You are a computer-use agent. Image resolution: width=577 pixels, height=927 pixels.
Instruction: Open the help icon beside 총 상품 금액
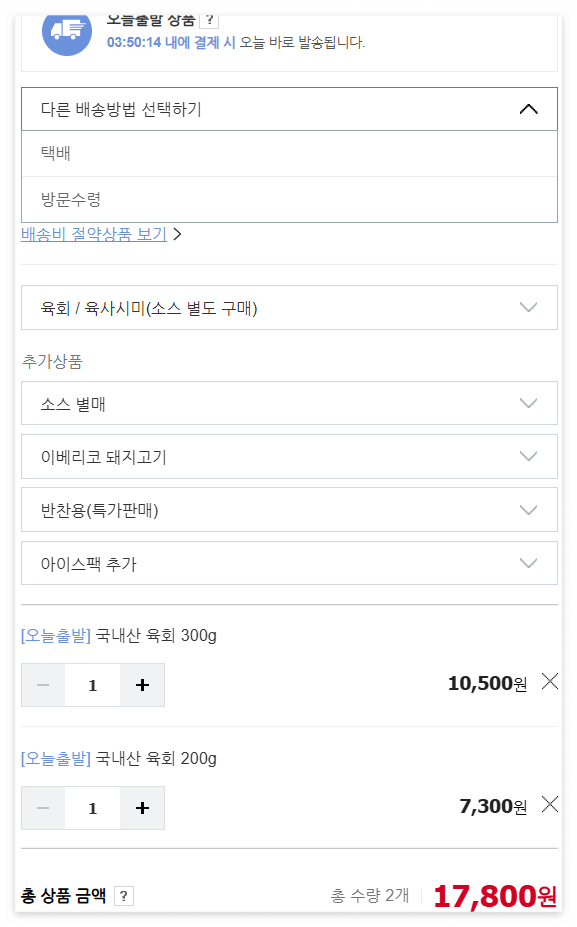[x=122, y=896]
